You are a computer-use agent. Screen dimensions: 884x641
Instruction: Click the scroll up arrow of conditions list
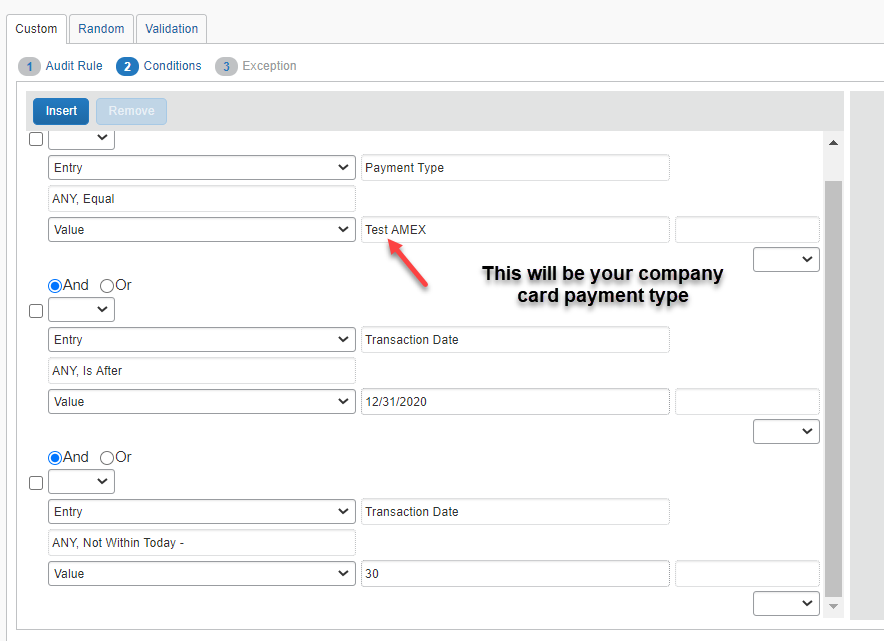pyautogui.click(x=833, y=142)
